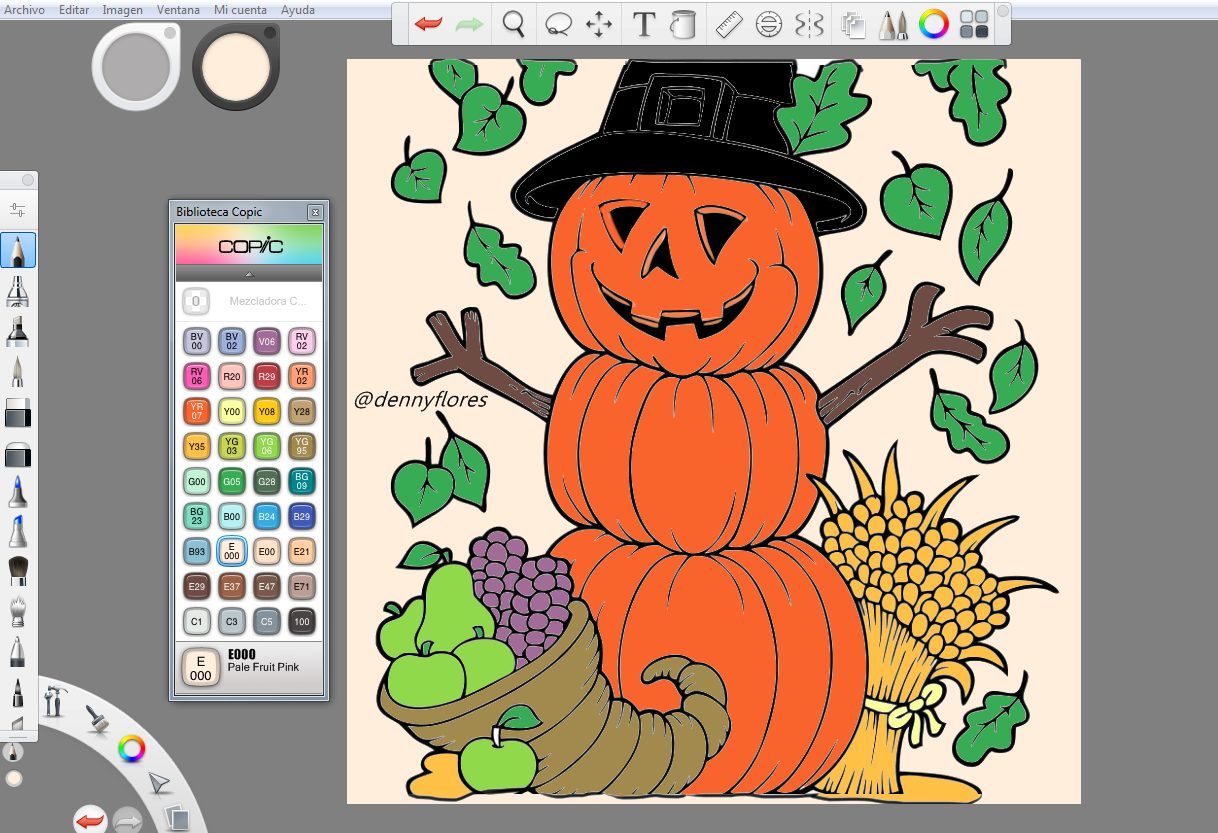Viewport: 1218px width, 833px height.
Task: Click the small current brush indicator below palette
Action: [x=12, y=751]
